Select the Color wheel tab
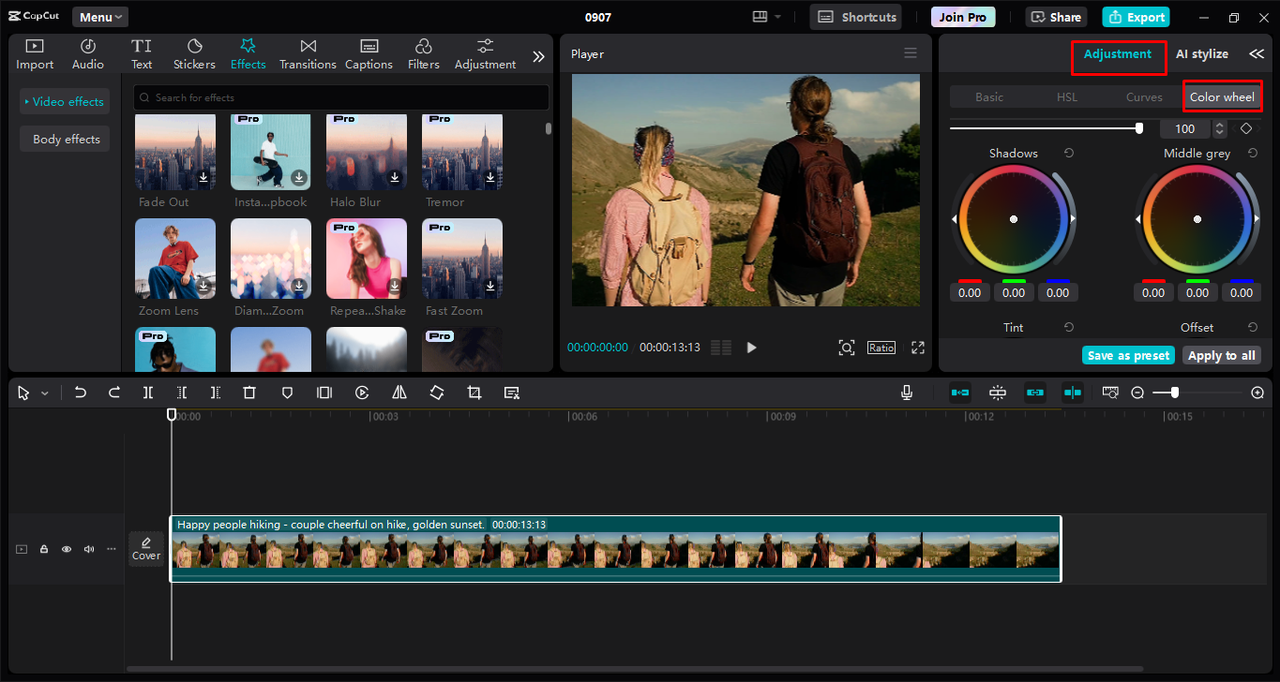Image resolution: width=1280 pixels, height=682 pixels. [1222, 97]
